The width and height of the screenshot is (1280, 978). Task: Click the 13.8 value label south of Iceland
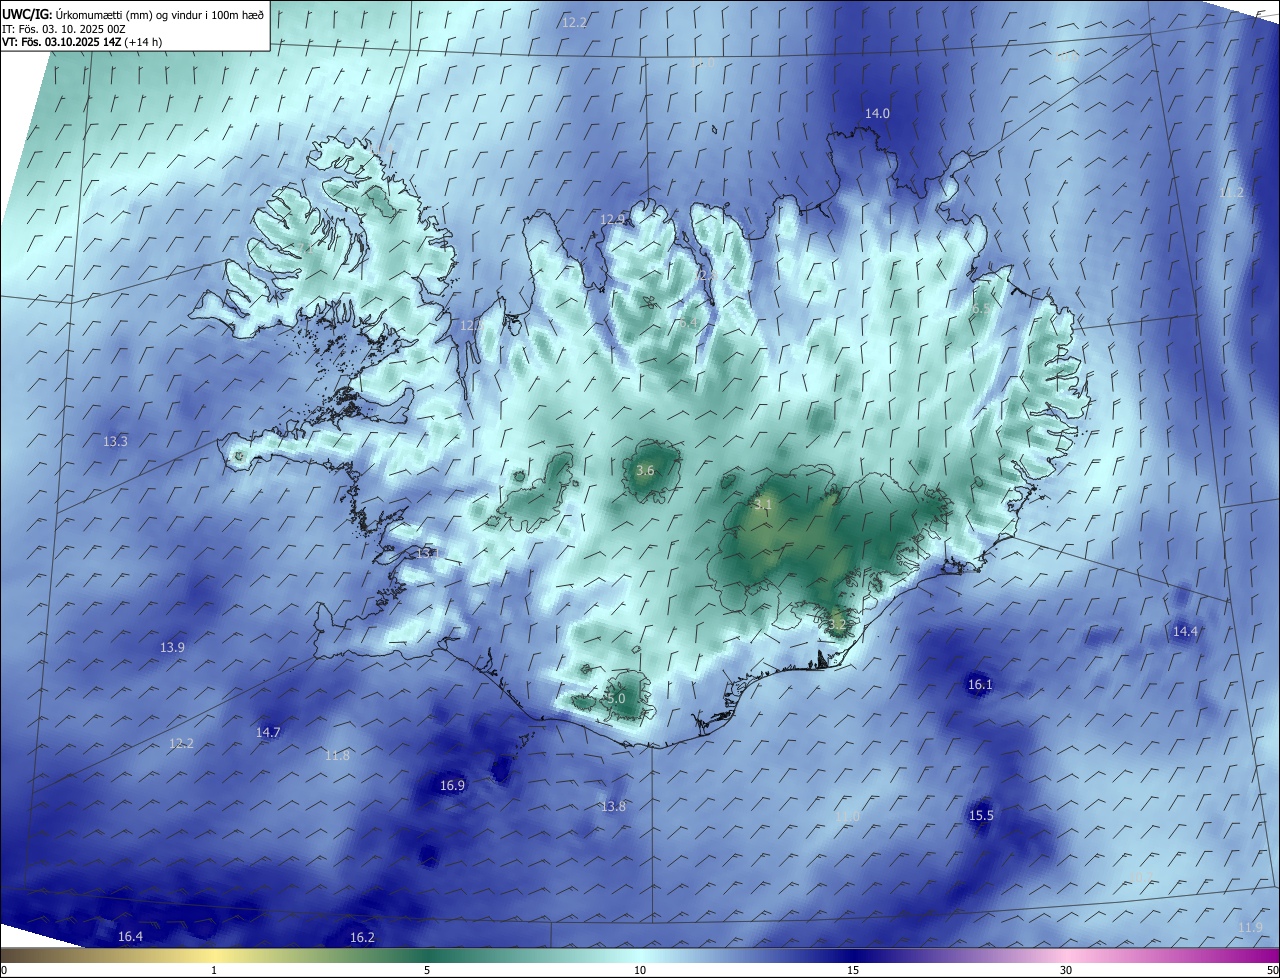613,807
